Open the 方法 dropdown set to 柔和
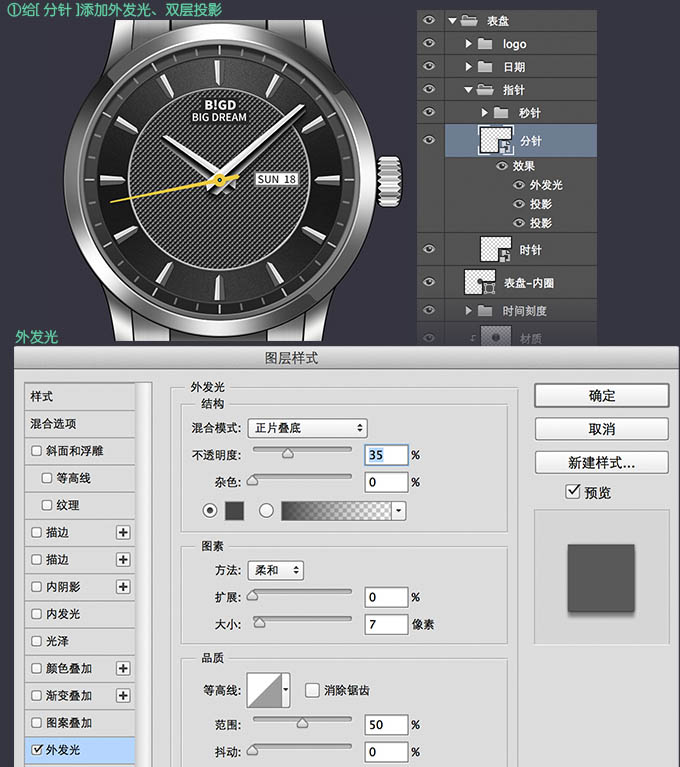 click(276, 570)
